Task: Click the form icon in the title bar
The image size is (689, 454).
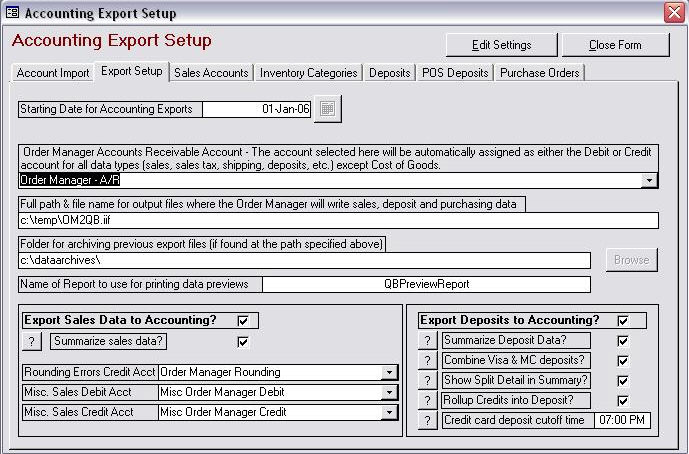Action: pyautogui.click(x=12, y=12)
